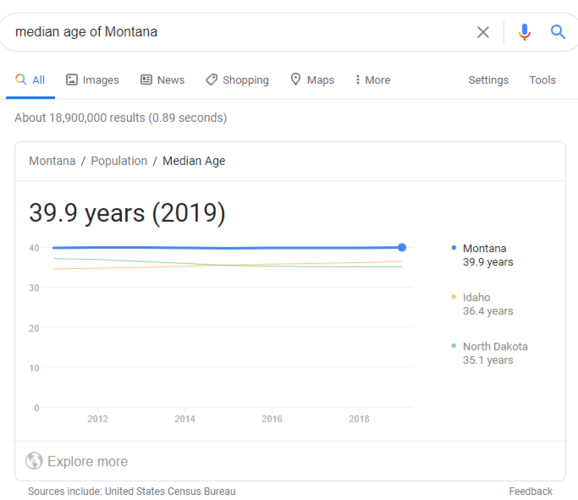Image resolution: width=578 pixels, height=500 pixels.
Task: Open the All results tab
Action: (30, 80)
